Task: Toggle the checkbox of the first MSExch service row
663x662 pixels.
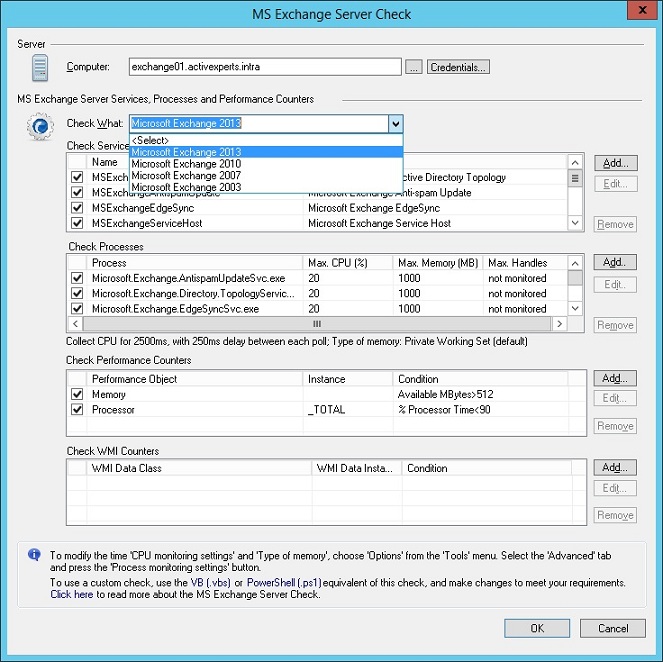Action: click(x=77, y=177)
